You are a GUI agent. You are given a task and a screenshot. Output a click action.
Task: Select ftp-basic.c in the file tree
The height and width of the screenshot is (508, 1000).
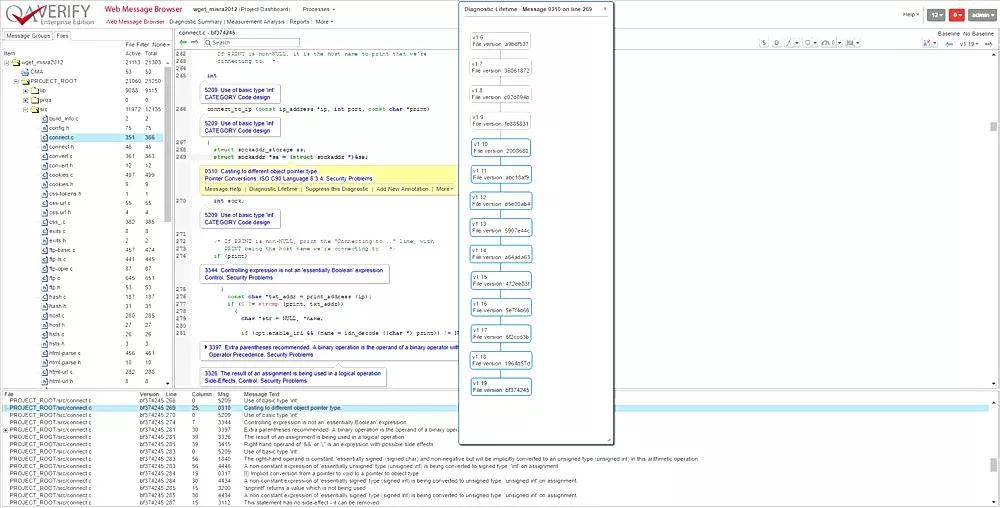[61, 250]
